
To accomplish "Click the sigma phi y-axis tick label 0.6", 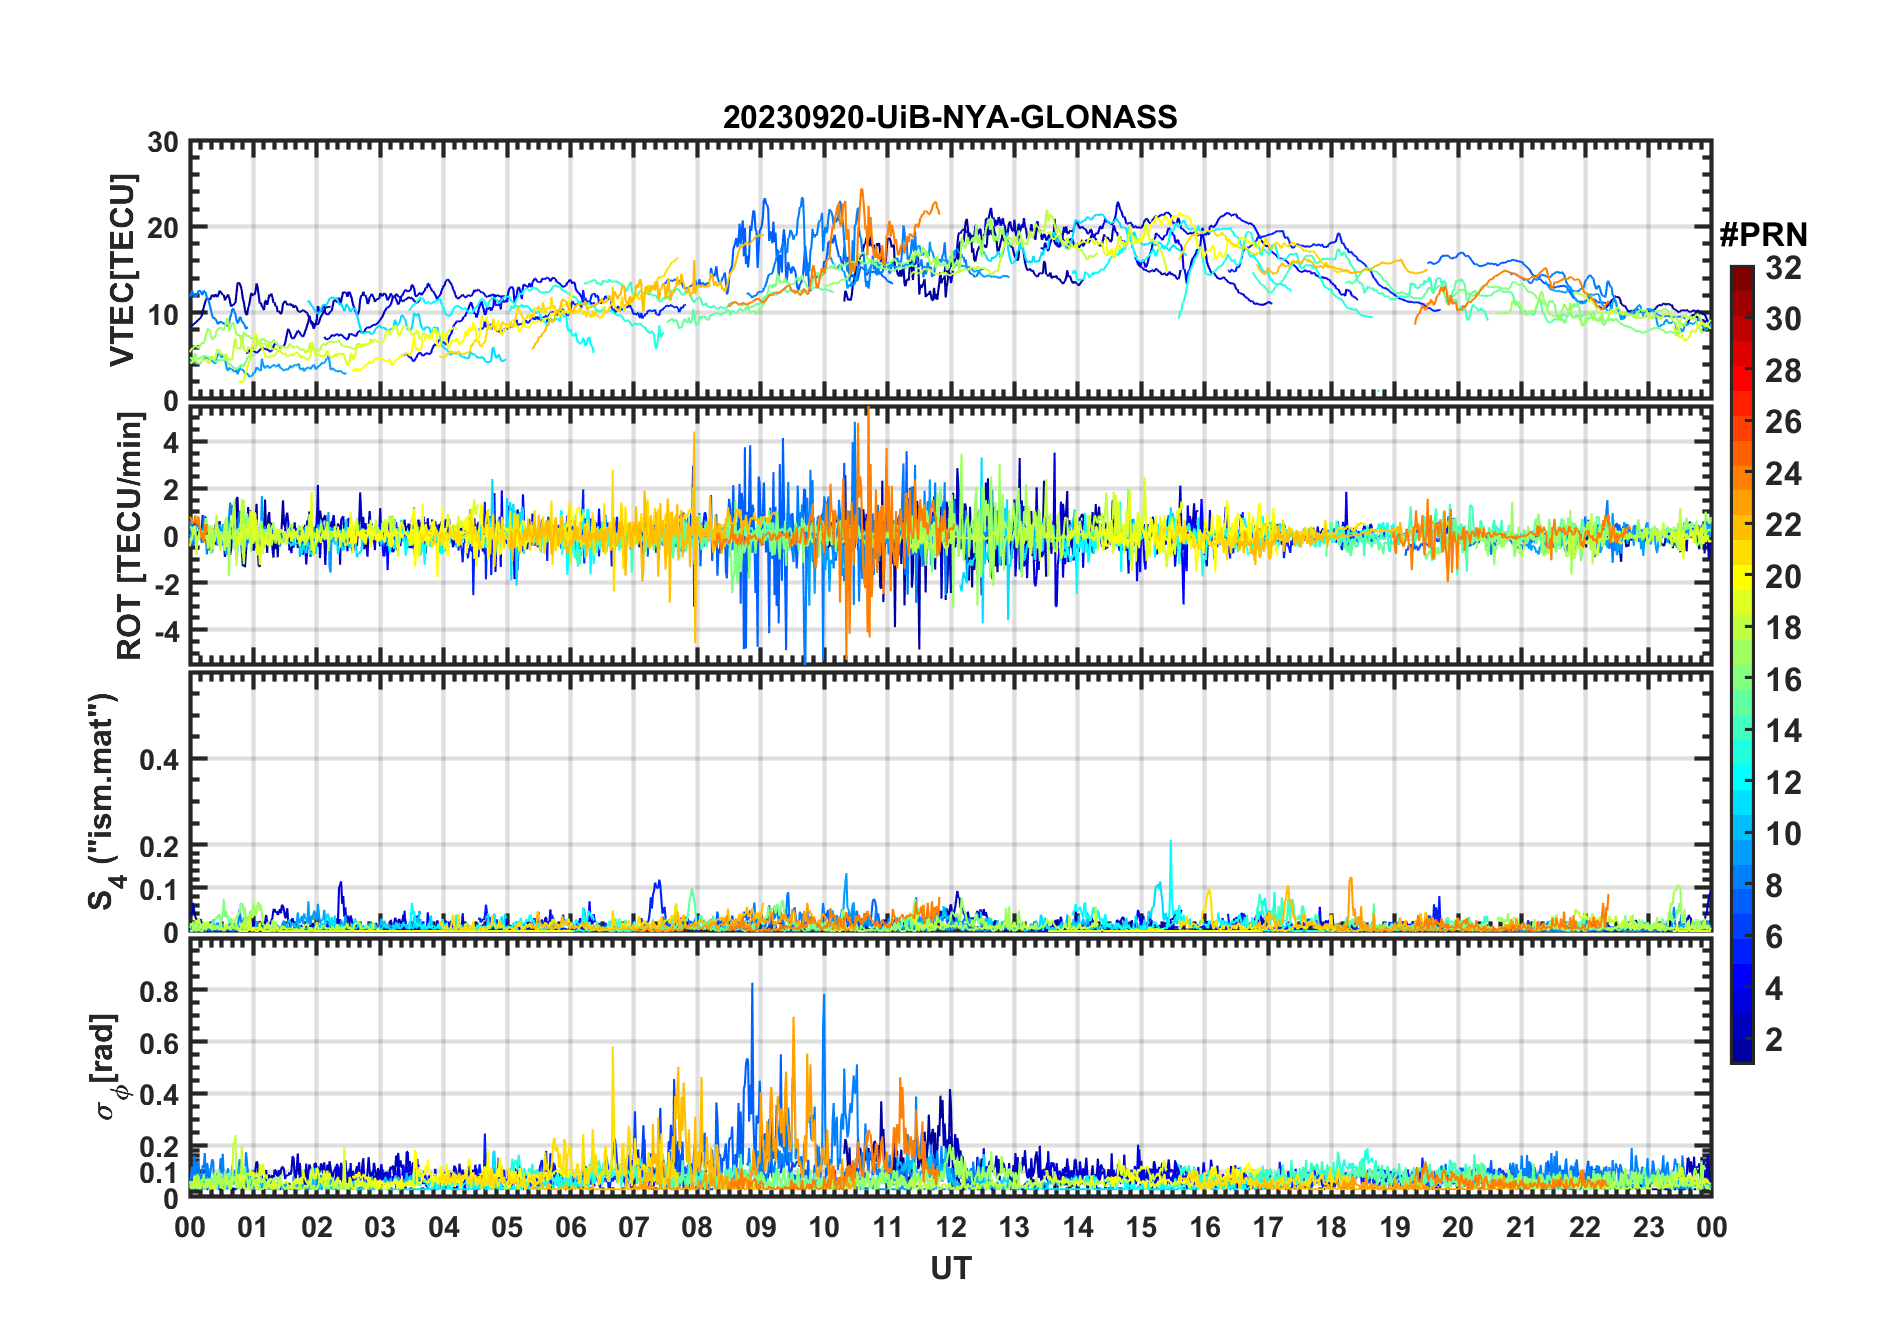I will point(159,1043).
